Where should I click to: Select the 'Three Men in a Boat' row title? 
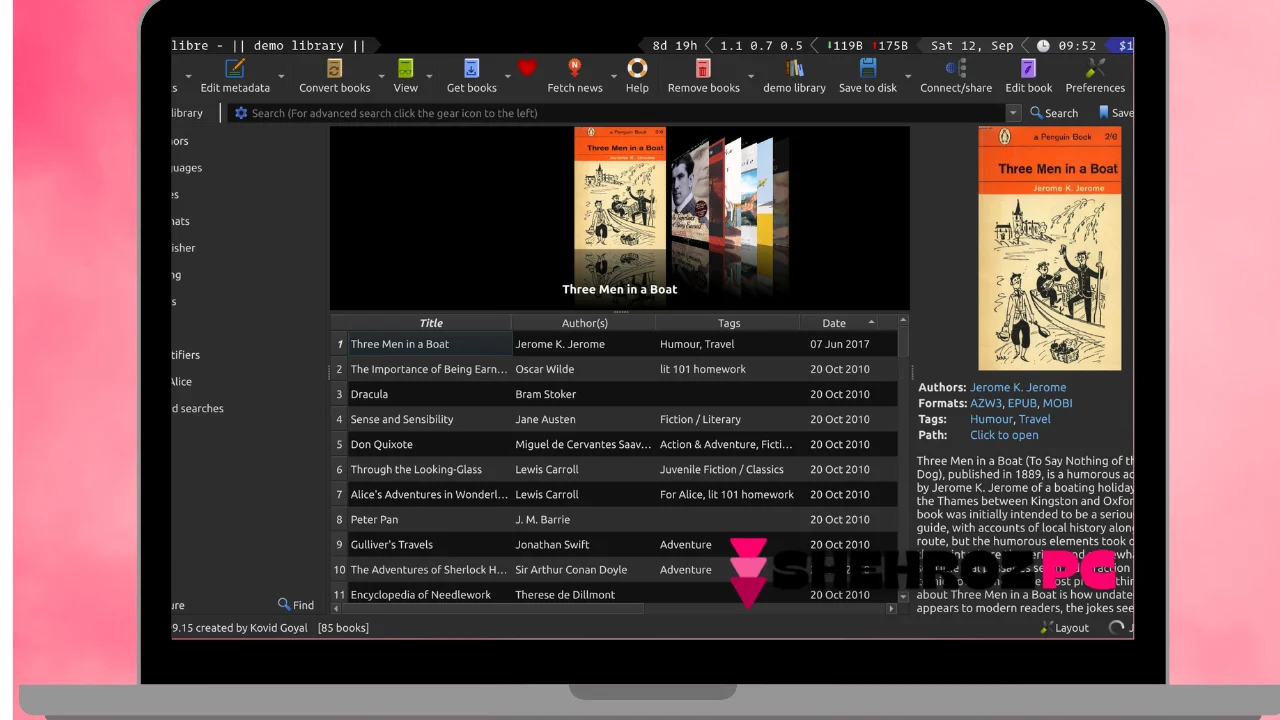pyautogui.click(x=399, y=344)
